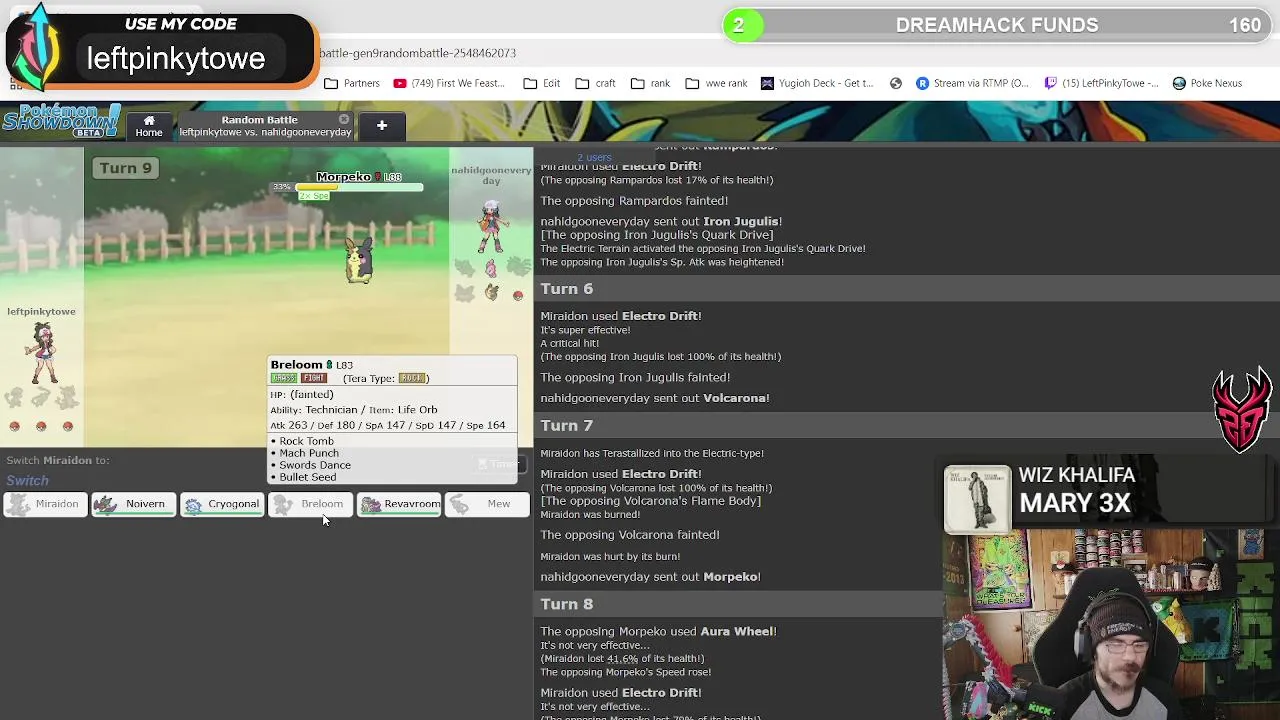Screen dimensions: 1280x720
Task: Click the DreamHack Funds progress bar
Action: pos(997,25)
